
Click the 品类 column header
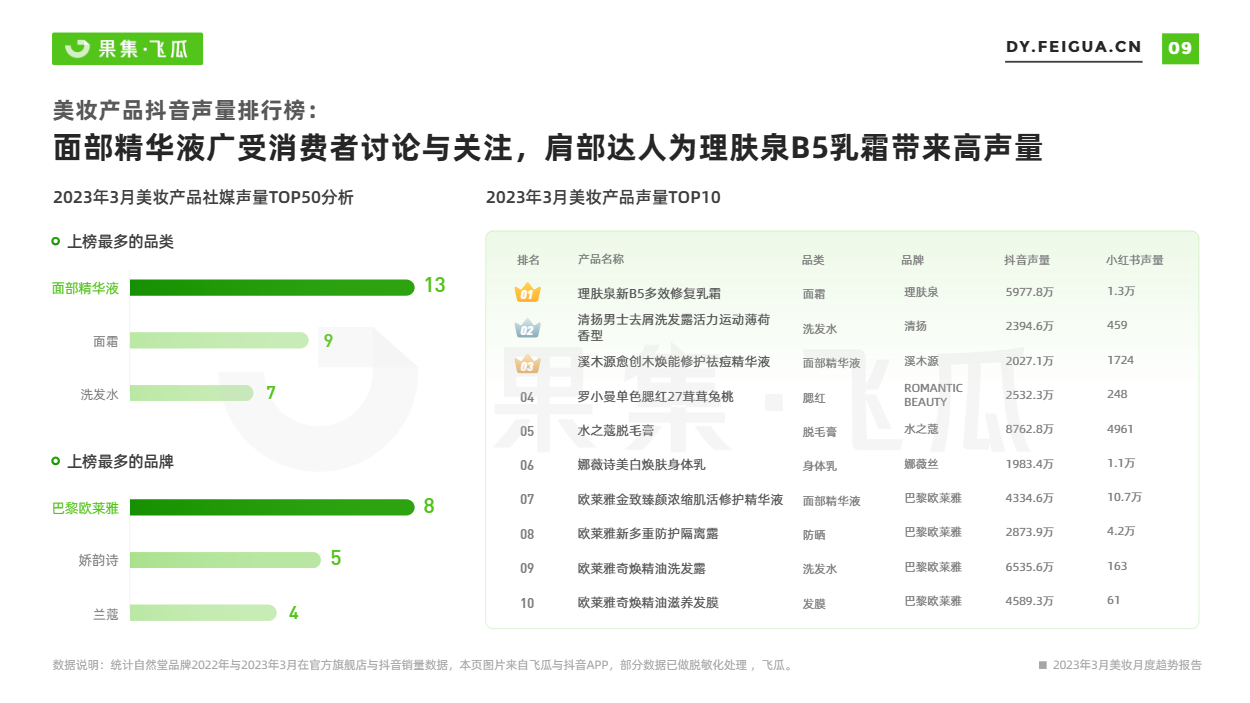click(x=813, y=260)
